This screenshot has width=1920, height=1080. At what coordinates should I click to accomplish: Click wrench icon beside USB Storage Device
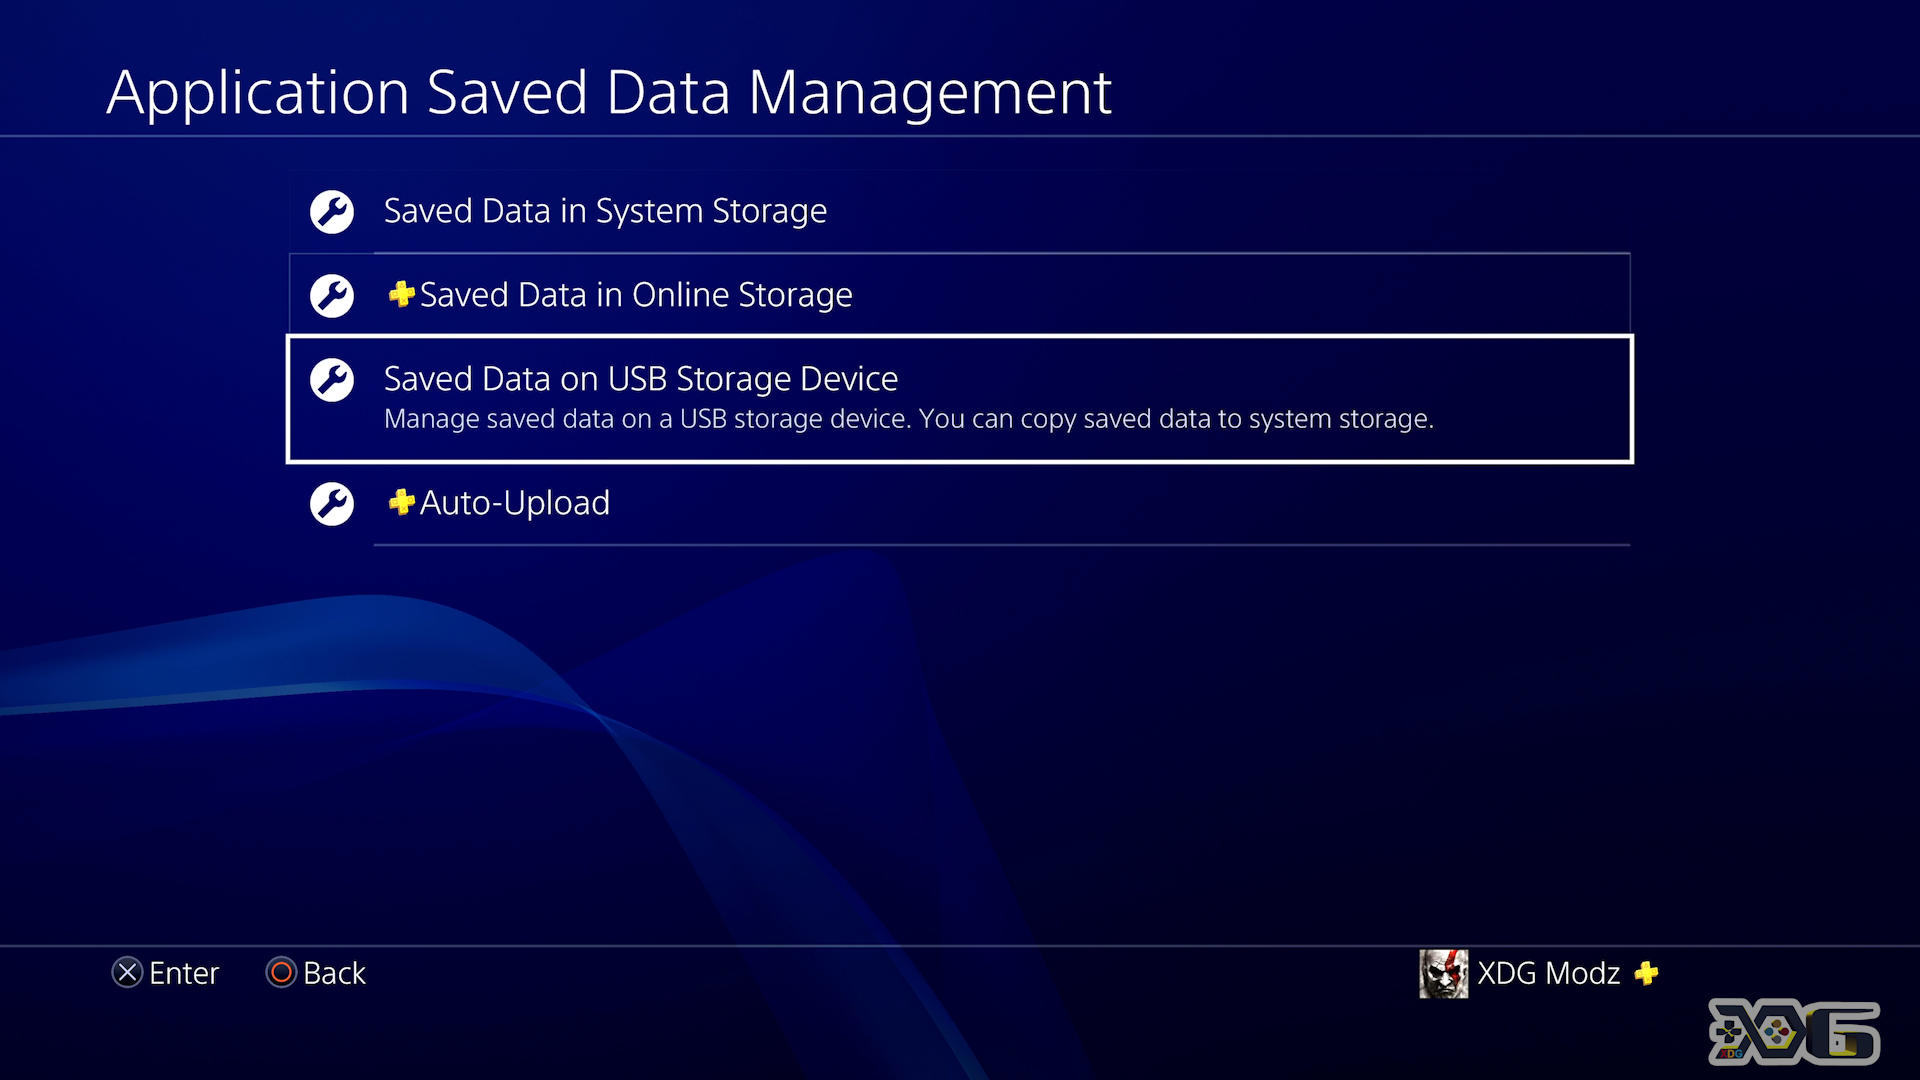pos(332,380)
